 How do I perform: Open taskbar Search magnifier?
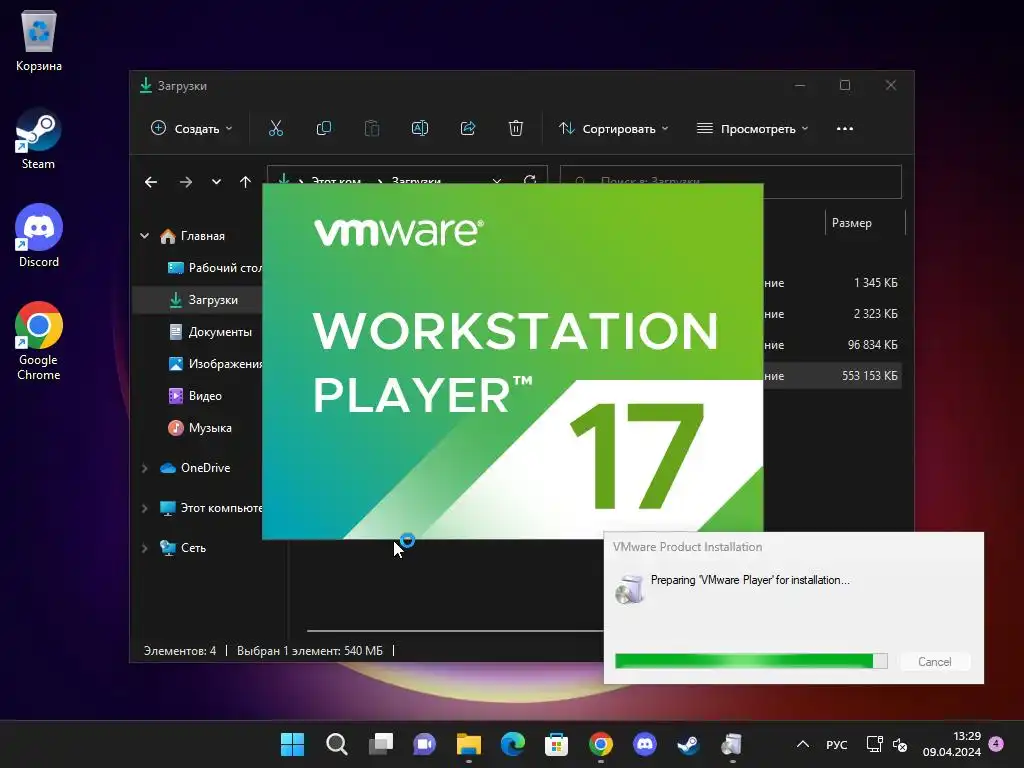pos(336,744)
